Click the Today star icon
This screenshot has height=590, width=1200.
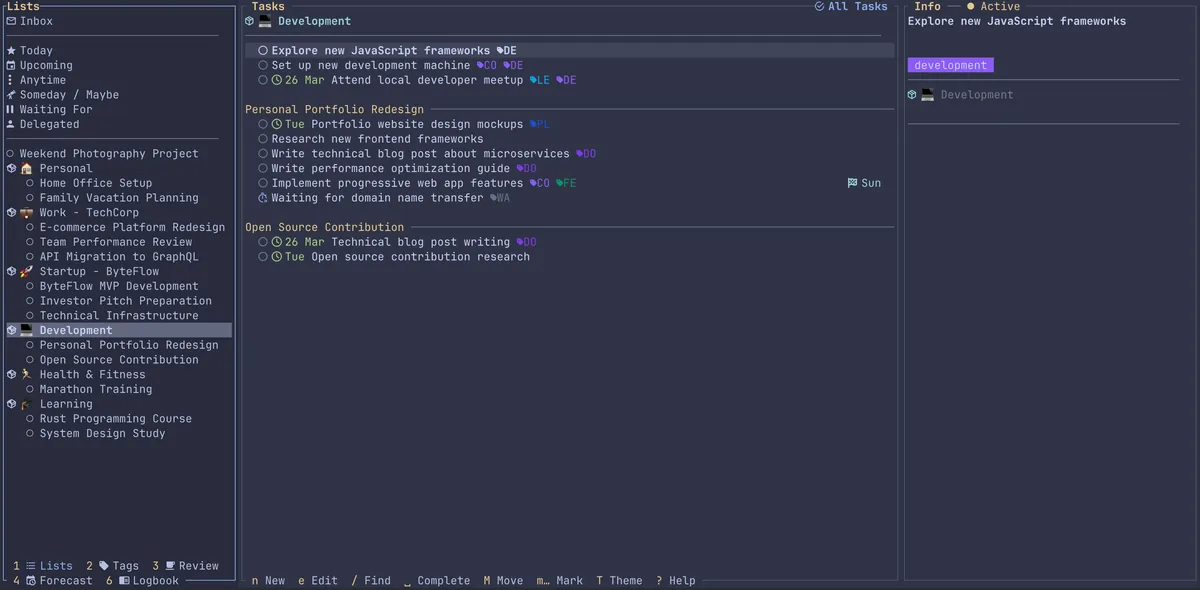[x=11, y=50]
